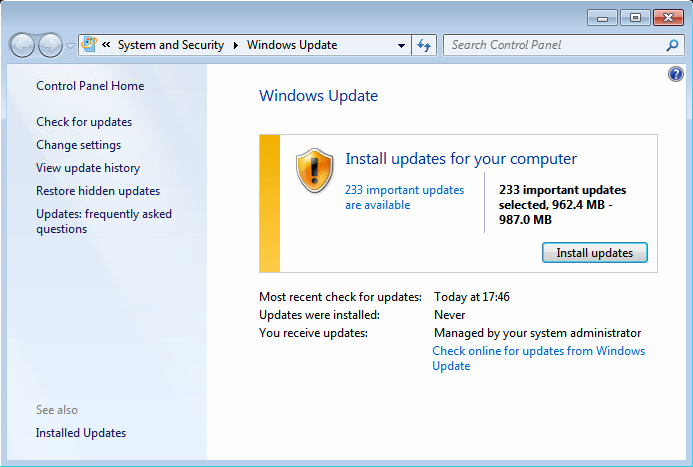The width and height of the screenshot is (693, 467).
Task: Click Install updates for your computer heading
Action: (461, 159)
